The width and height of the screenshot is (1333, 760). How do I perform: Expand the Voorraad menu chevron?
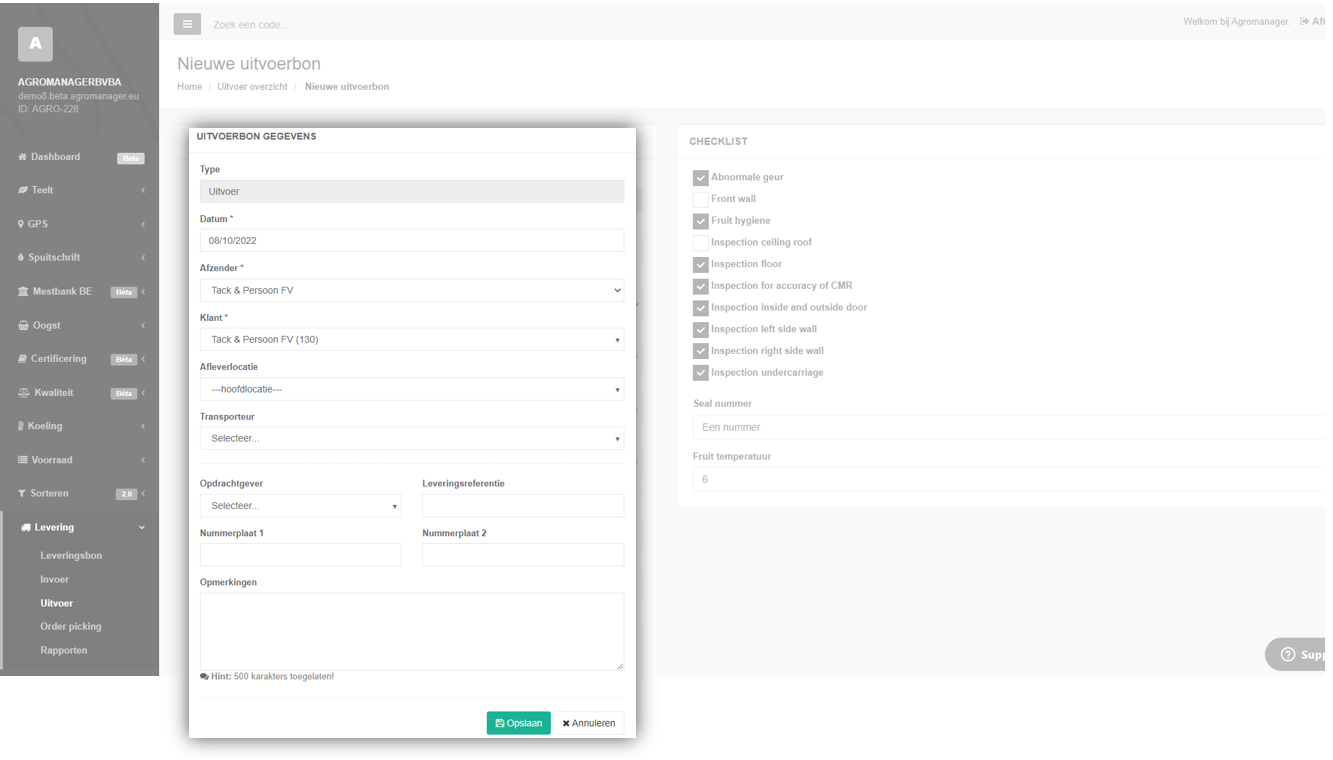coord(142,460)
